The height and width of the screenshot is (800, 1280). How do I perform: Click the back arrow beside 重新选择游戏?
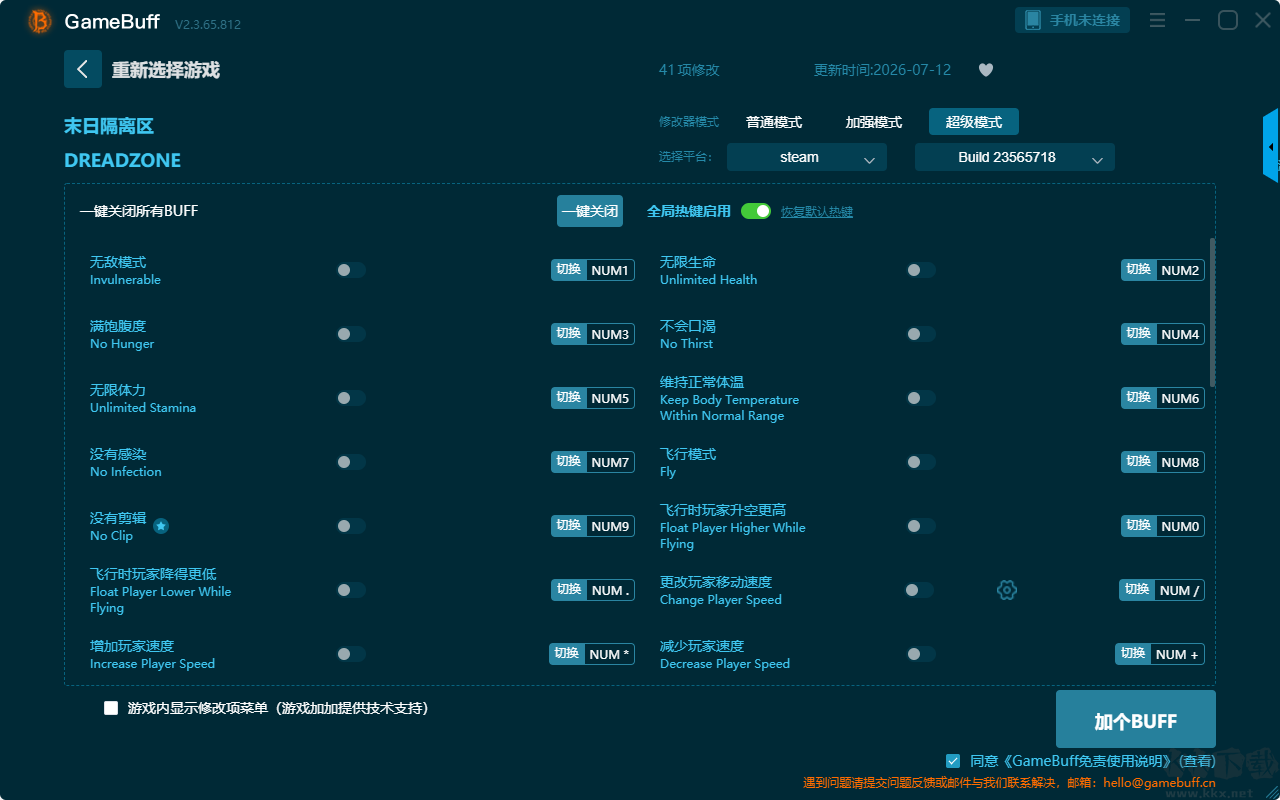pyautogui.click(x=83, y=69)
